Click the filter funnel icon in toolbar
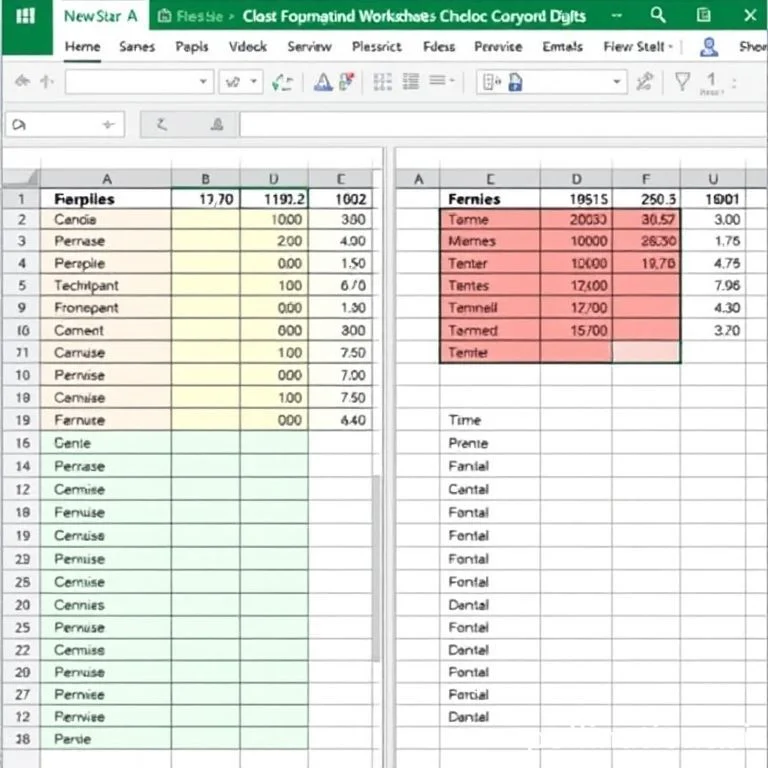The height and width of the screenshot is (768, 768). pos(682,82)
